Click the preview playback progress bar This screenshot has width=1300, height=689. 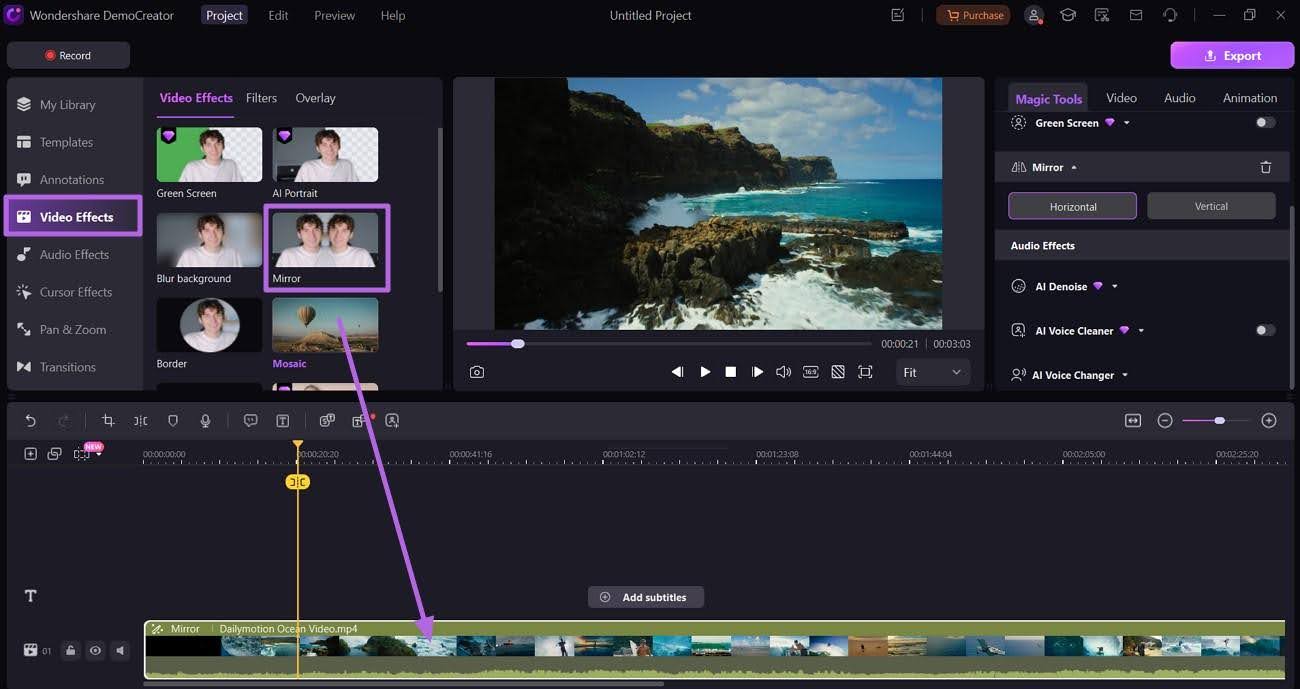click(668, 344)
